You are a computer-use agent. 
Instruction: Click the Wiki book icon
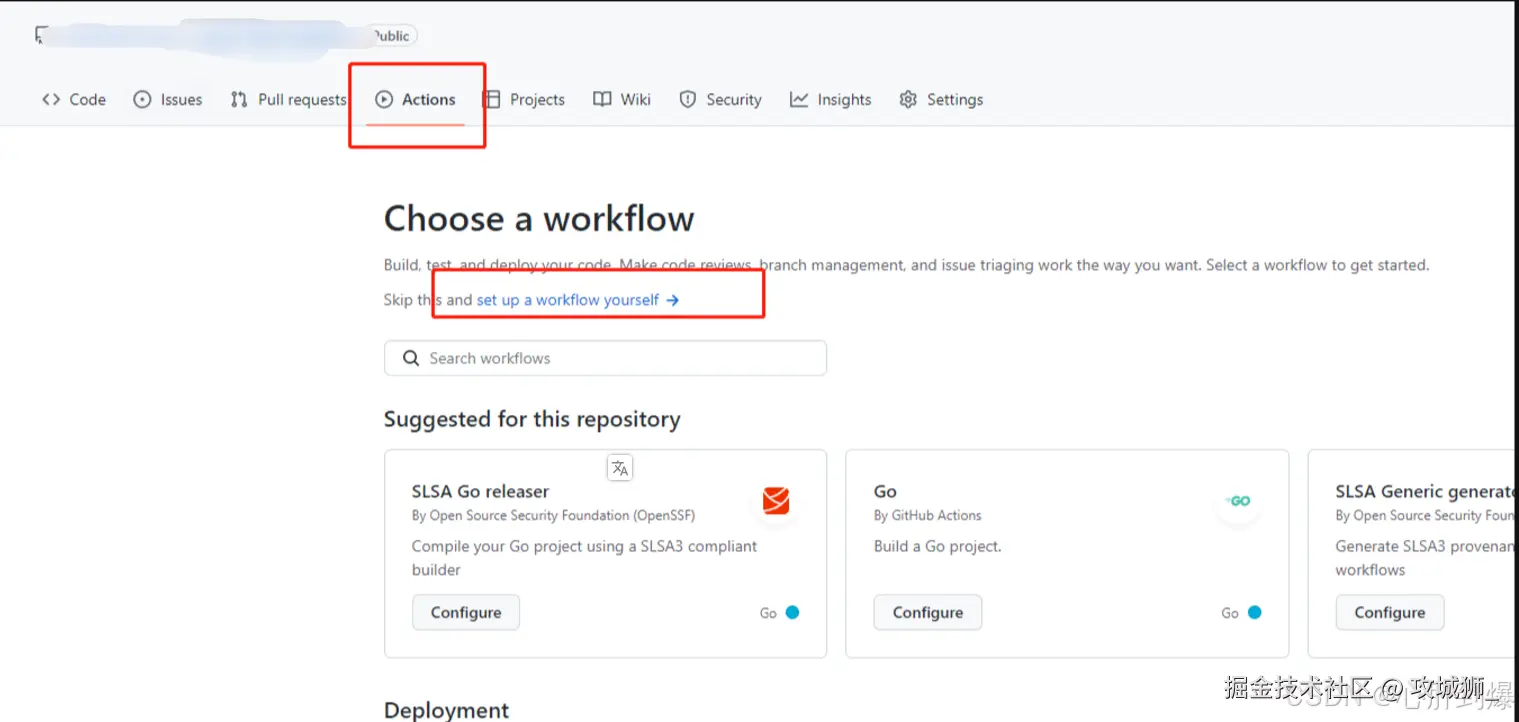pyautogui.click(x=602, y=99)
